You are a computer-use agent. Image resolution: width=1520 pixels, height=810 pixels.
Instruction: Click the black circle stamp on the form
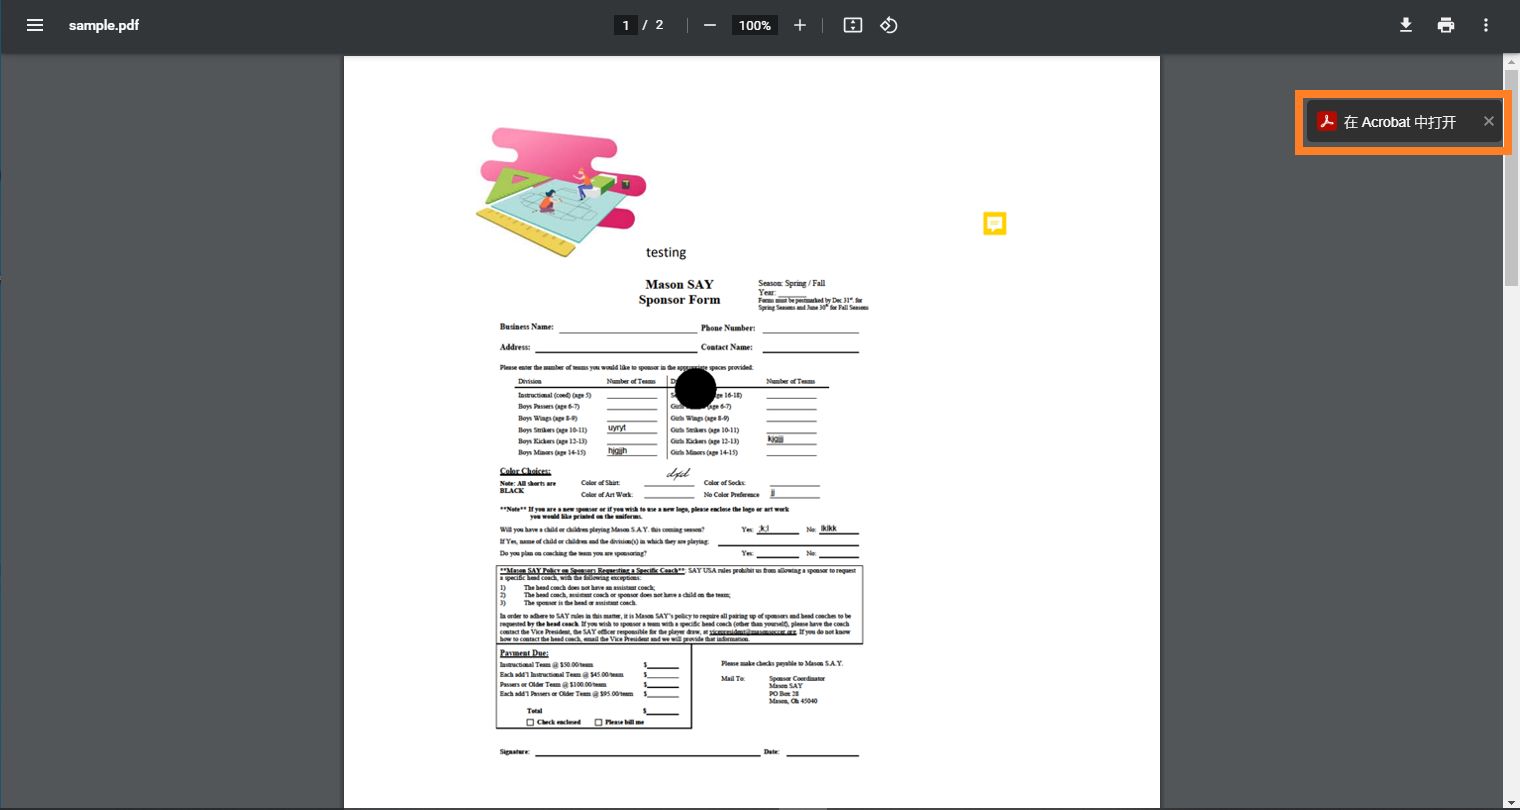point(695,389)
